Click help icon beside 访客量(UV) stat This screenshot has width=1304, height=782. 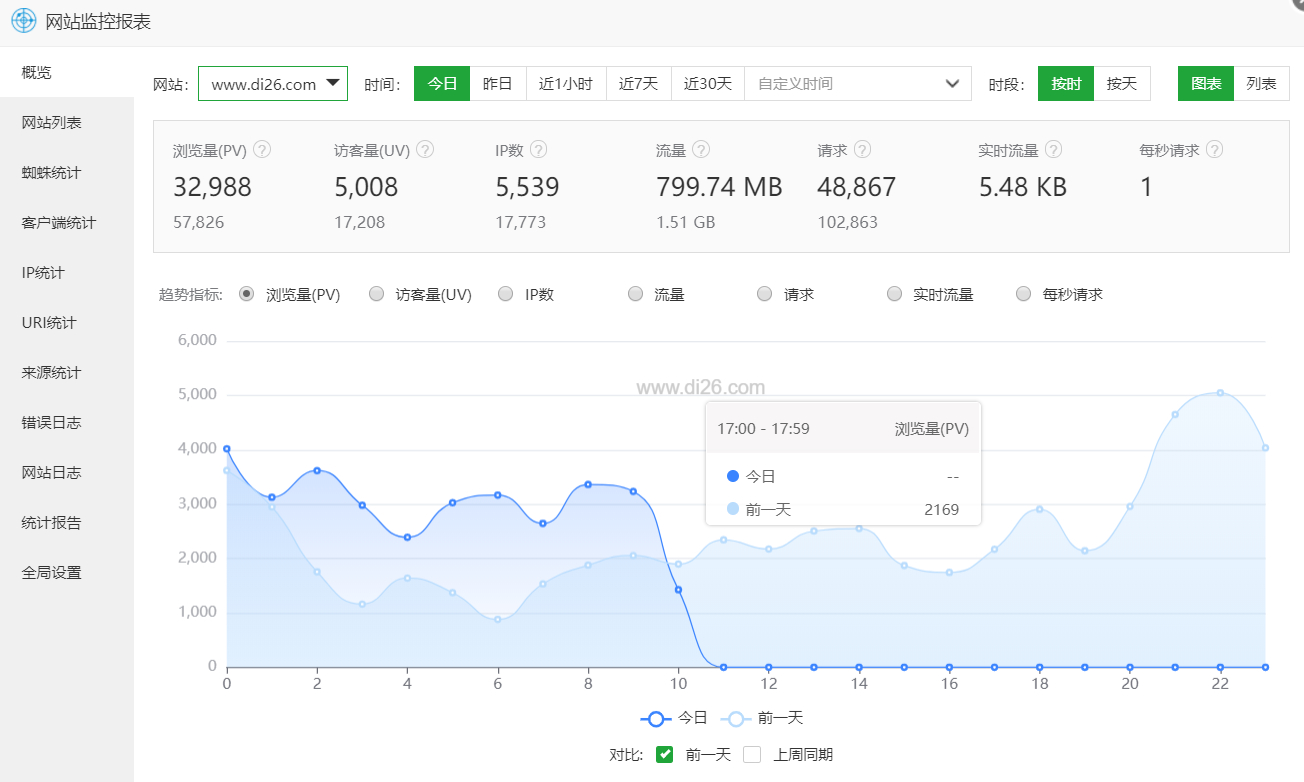pyautogui.click(x=425, y=150)
